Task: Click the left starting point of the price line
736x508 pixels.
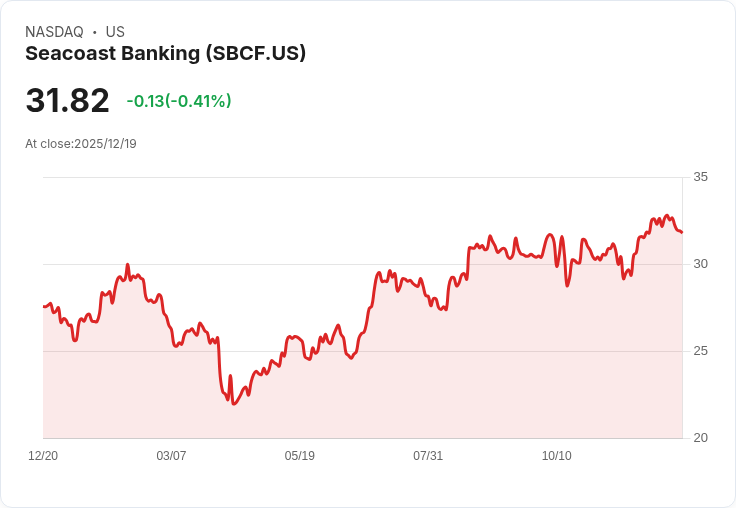Action: point(44,306)
